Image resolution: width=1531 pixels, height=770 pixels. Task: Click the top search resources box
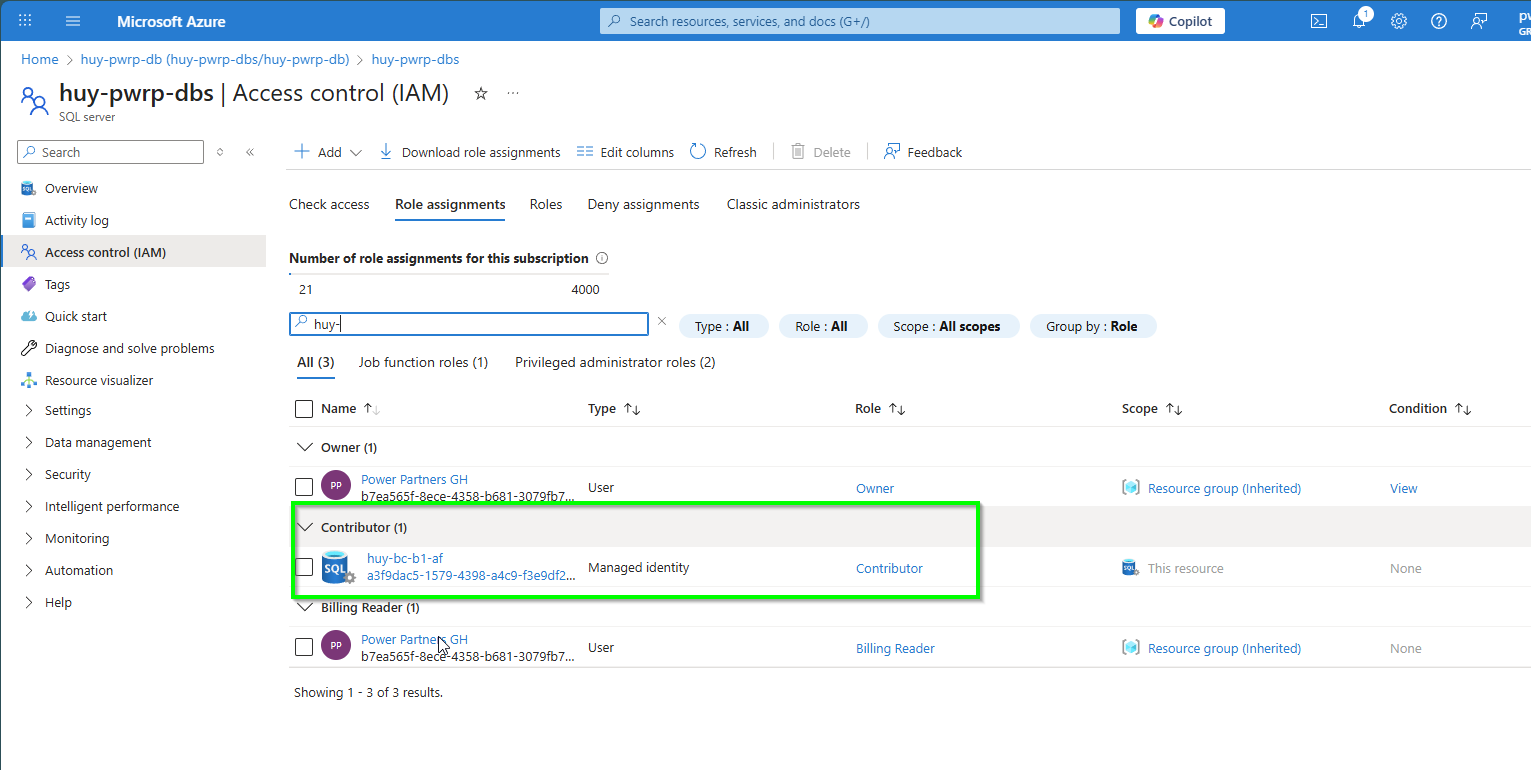pyautogui.click(x=860, y=21)
